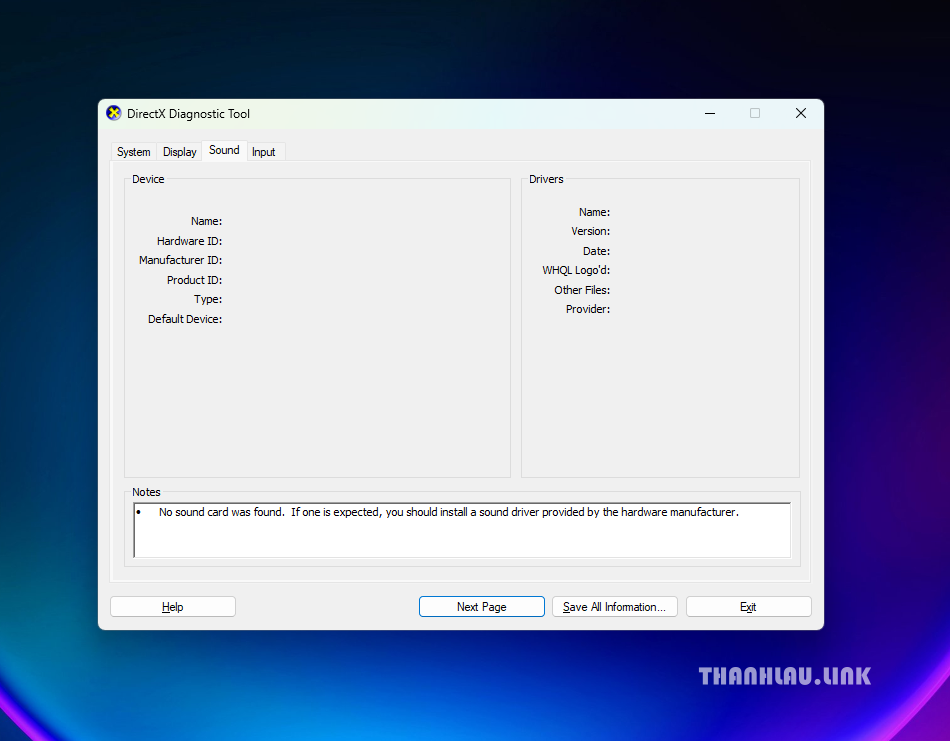
Task: Open the Display tab
Action: tap(179, 151)
